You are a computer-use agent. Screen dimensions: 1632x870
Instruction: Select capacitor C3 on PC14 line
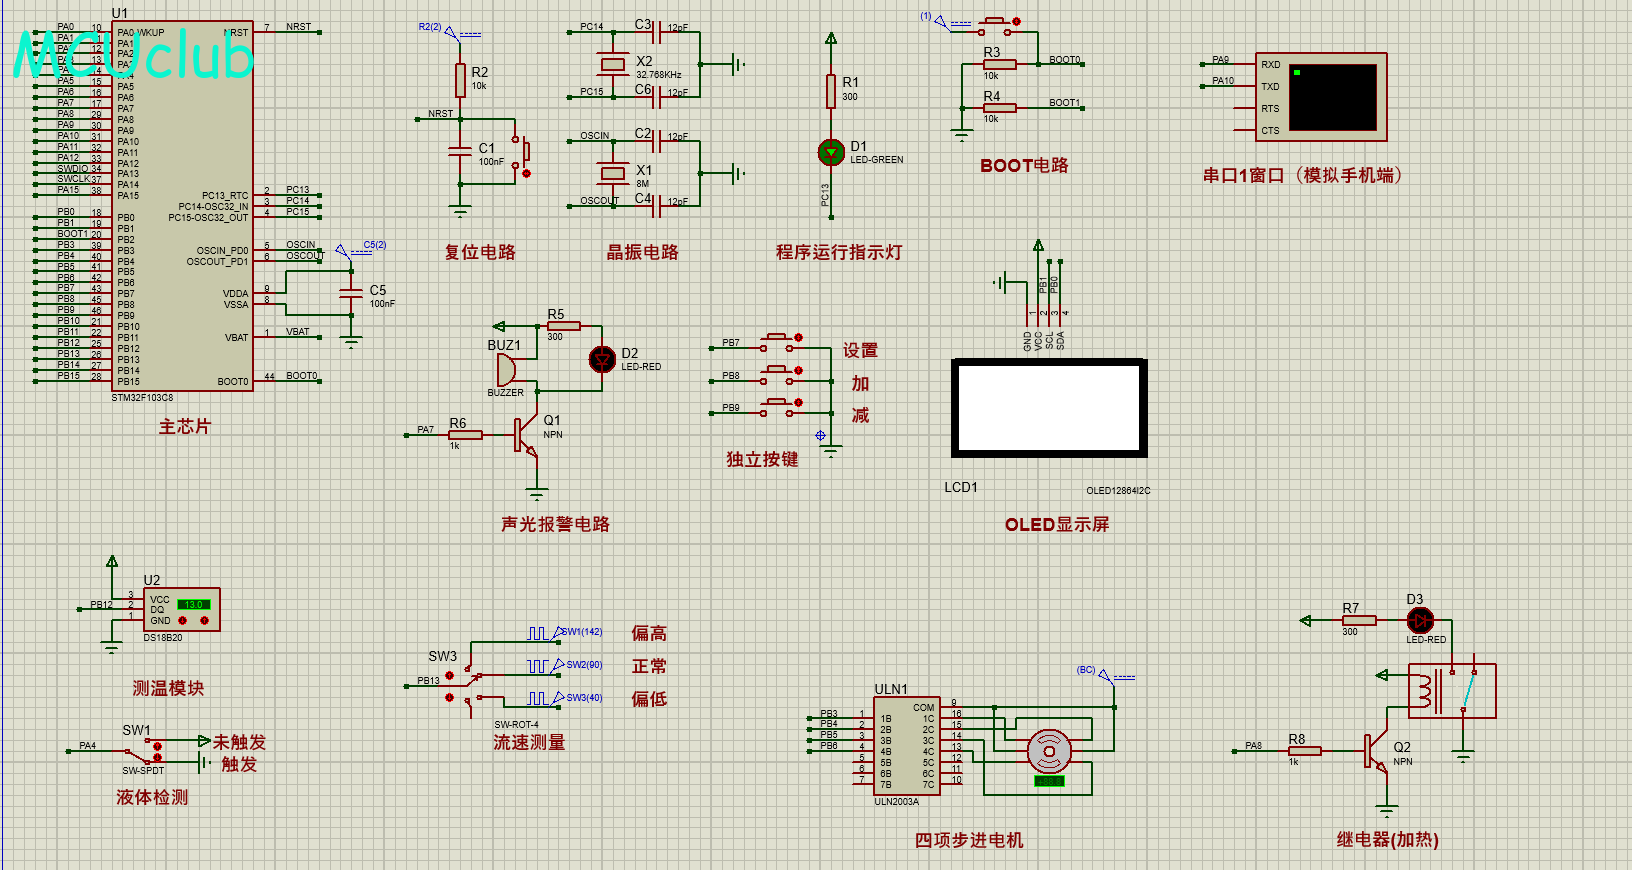click(x=657, y=33)
